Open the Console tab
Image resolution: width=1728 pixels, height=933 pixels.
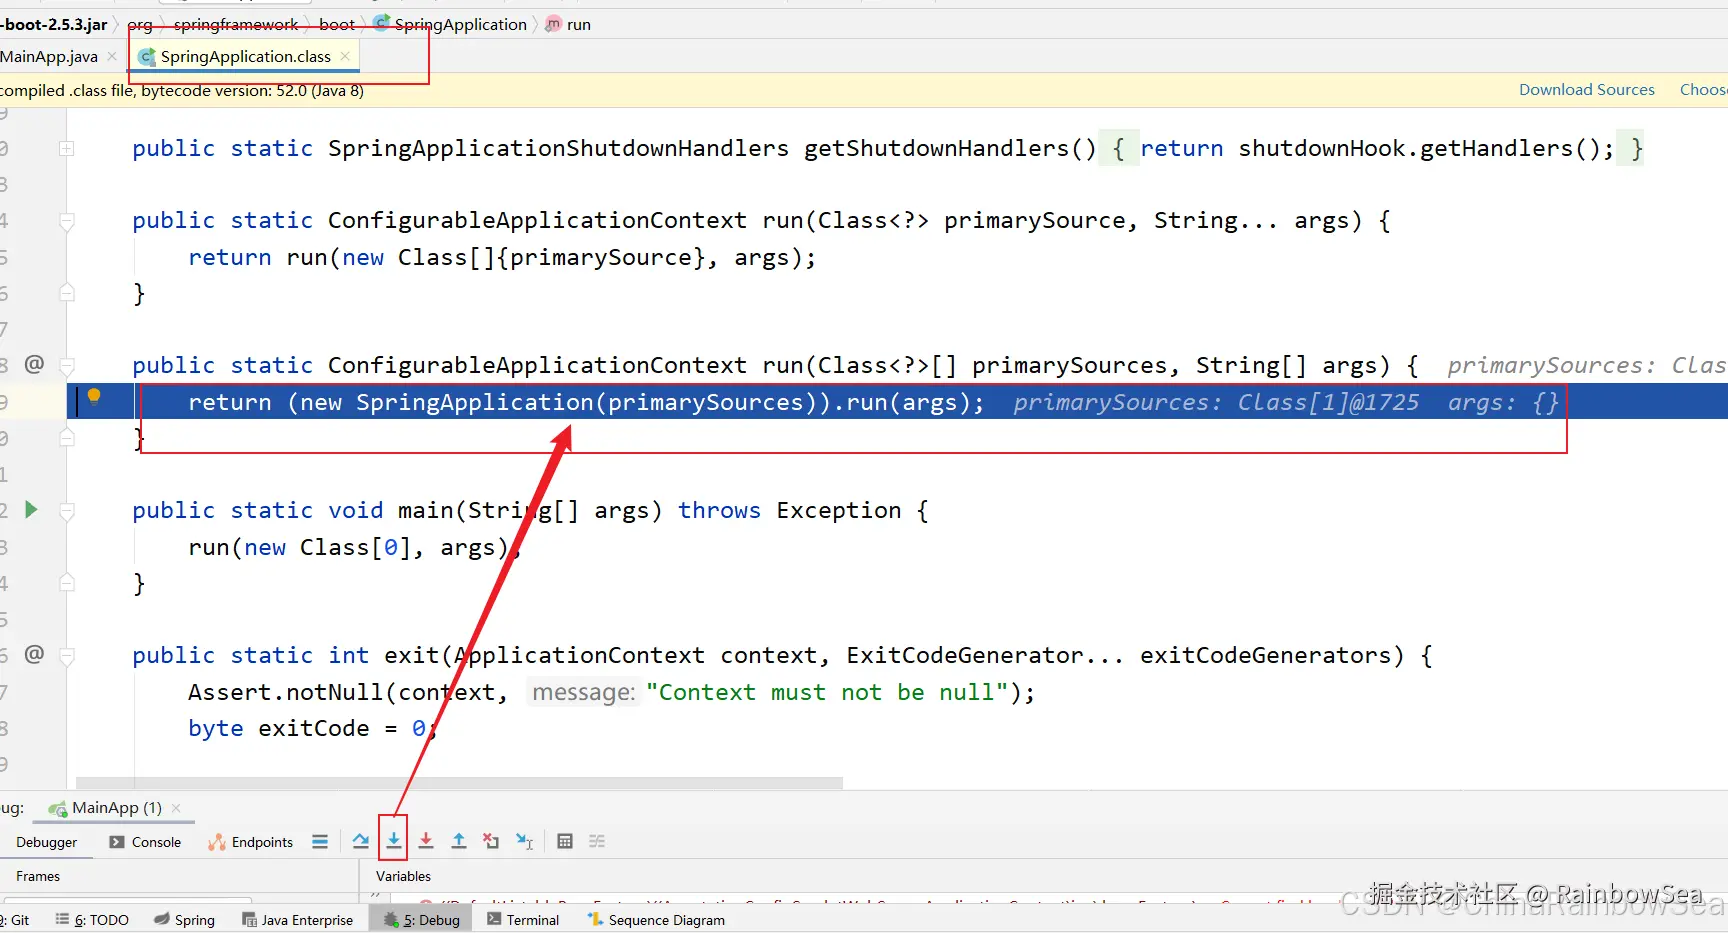(146, 842)
